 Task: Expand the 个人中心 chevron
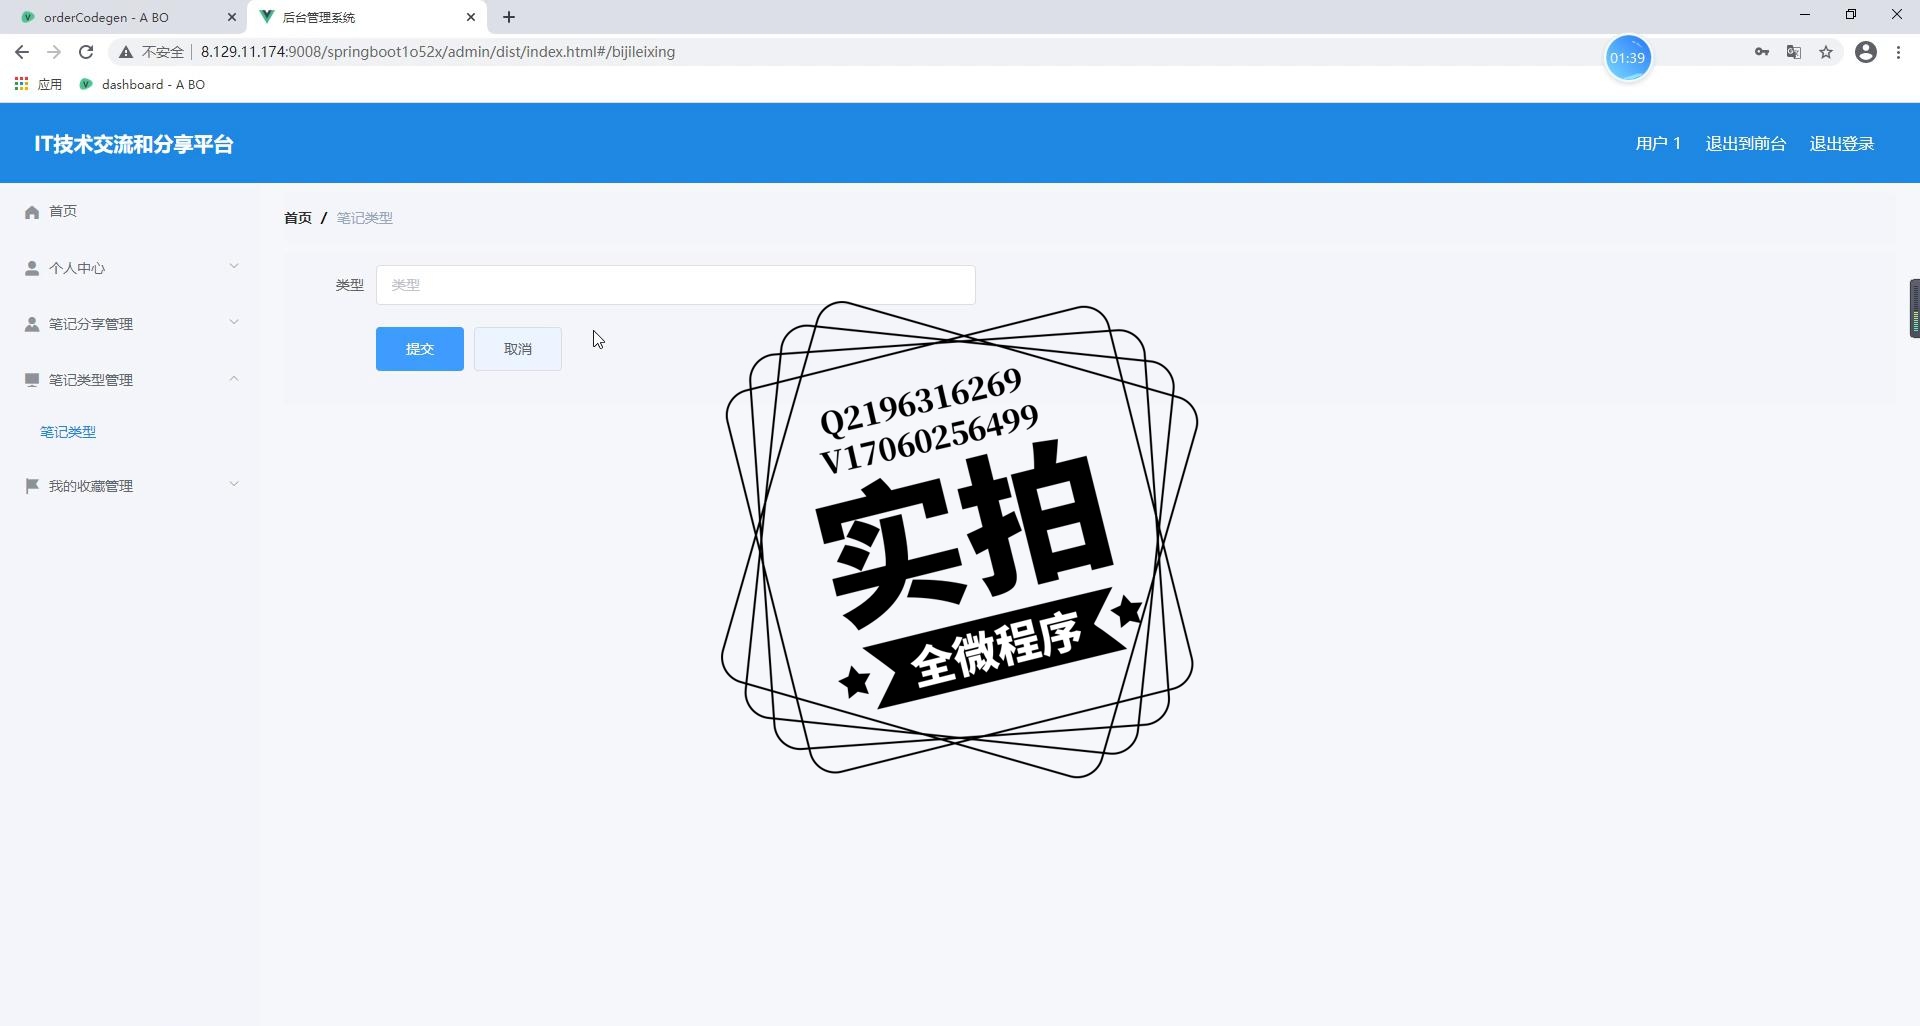tap(234, 266)
